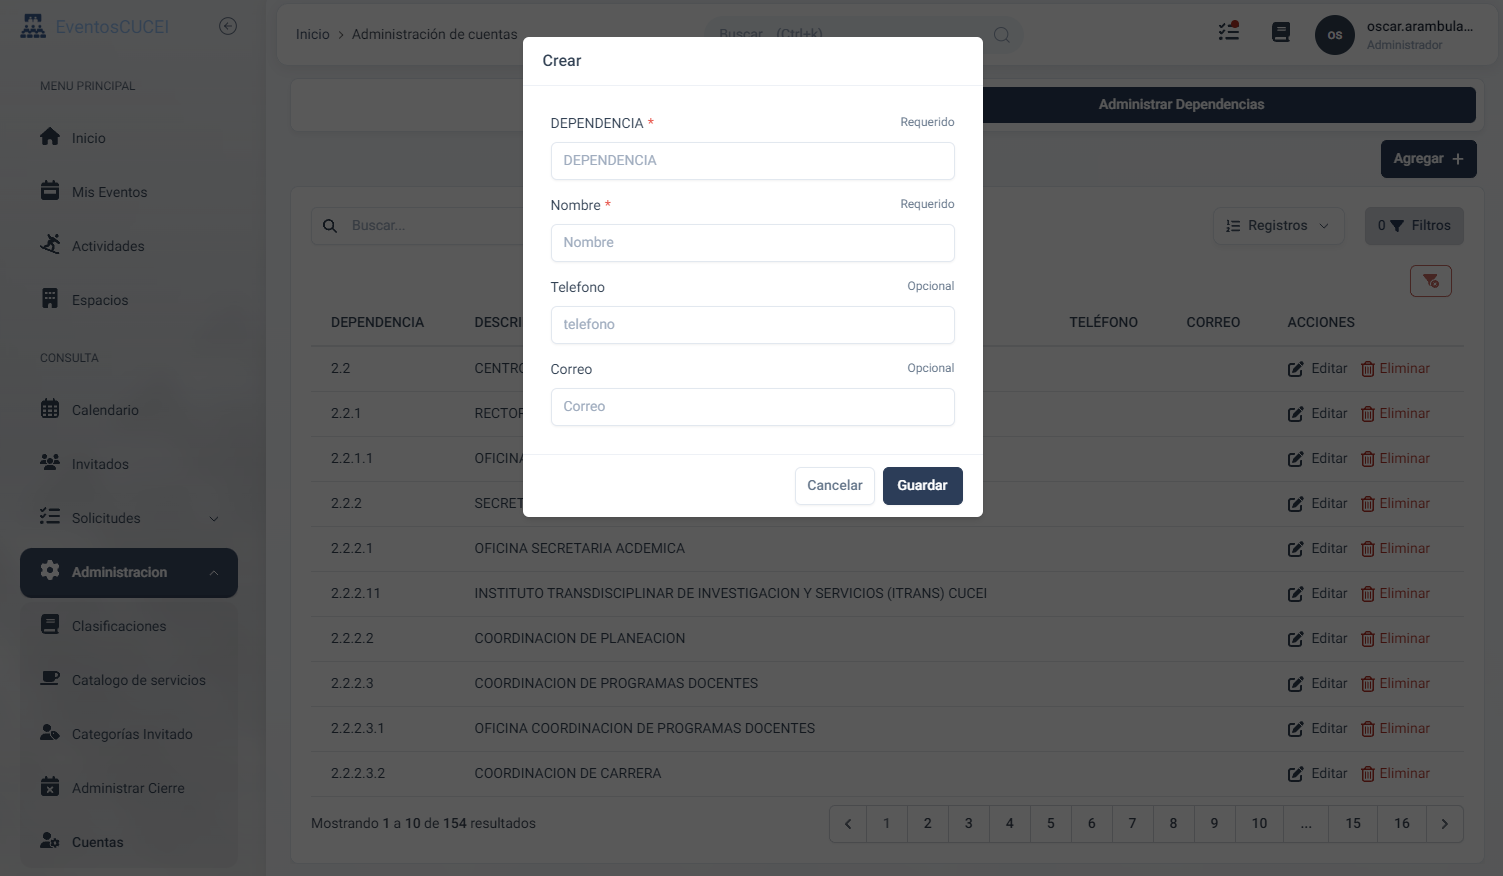Open the tasks checklist icon in header
Image resolution: width=1503 pixels, height=876 pixels.
(1229, 32)
